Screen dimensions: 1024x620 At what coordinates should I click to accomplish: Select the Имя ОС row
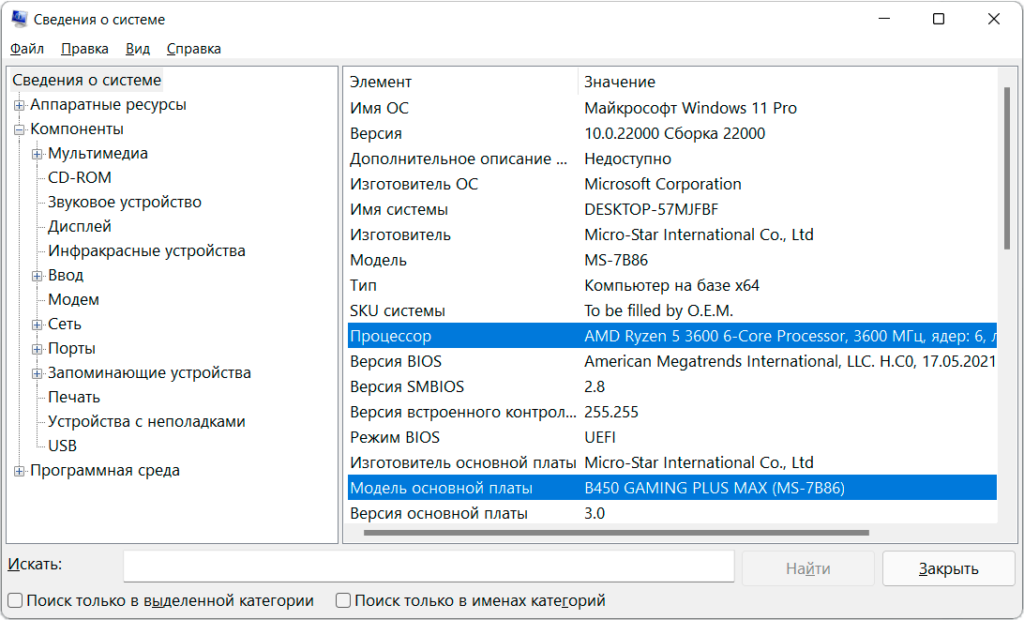pos(672,108)
